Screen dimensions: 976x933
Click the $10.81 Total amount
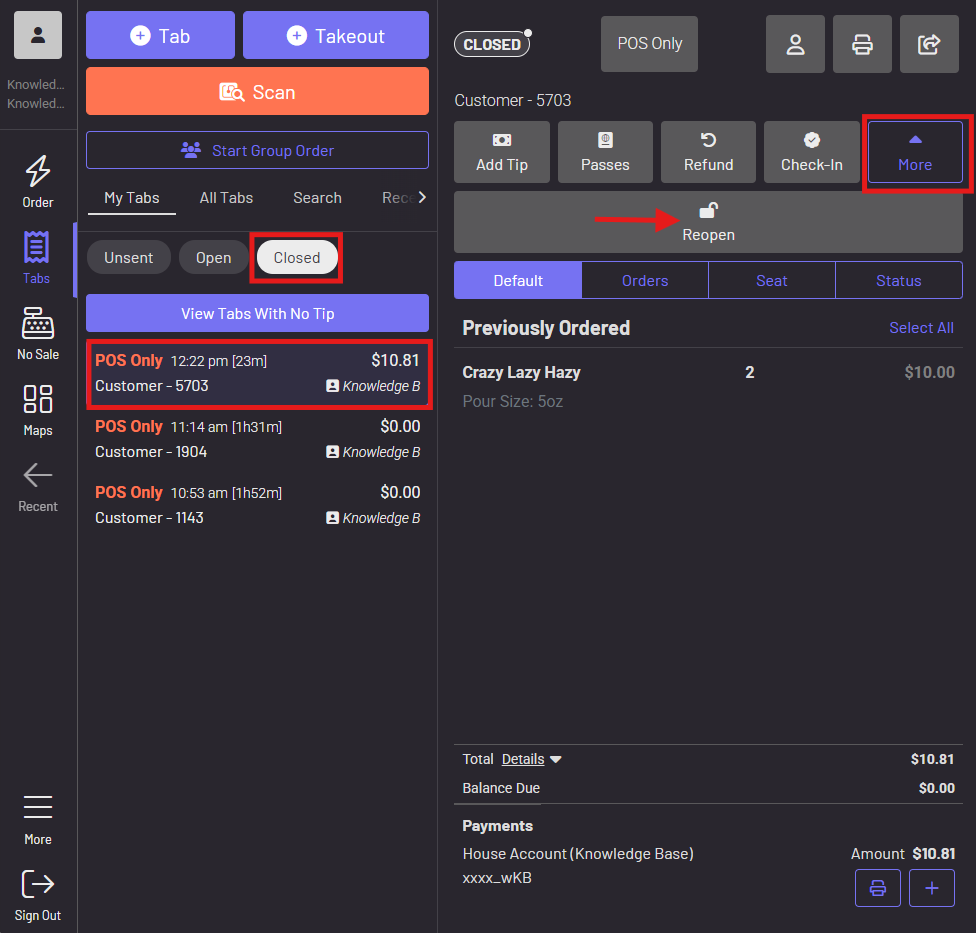click(x=932, y=759)
